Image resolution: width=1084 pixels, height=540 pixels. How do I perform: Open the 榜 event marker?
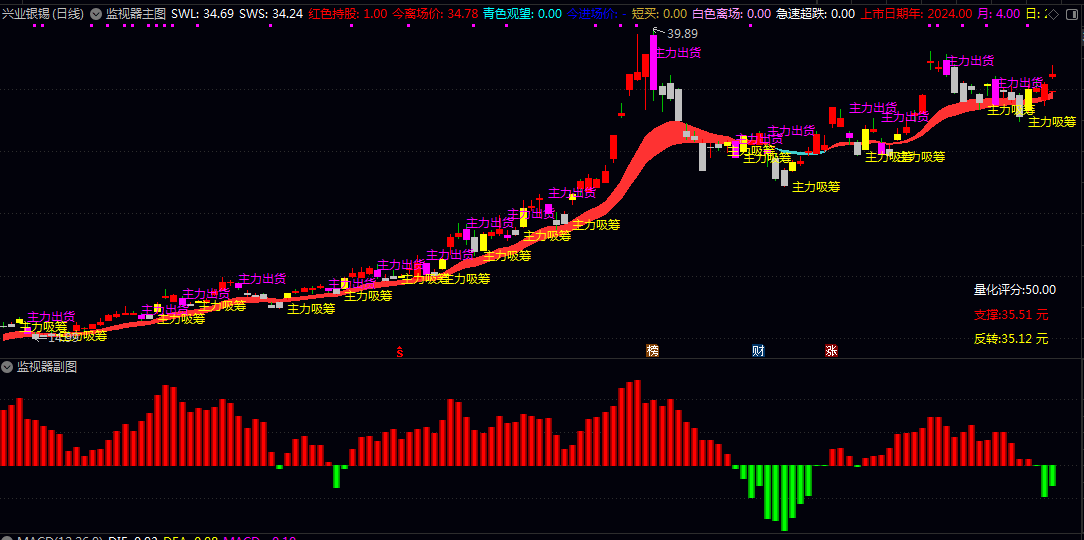click(652, 351)
